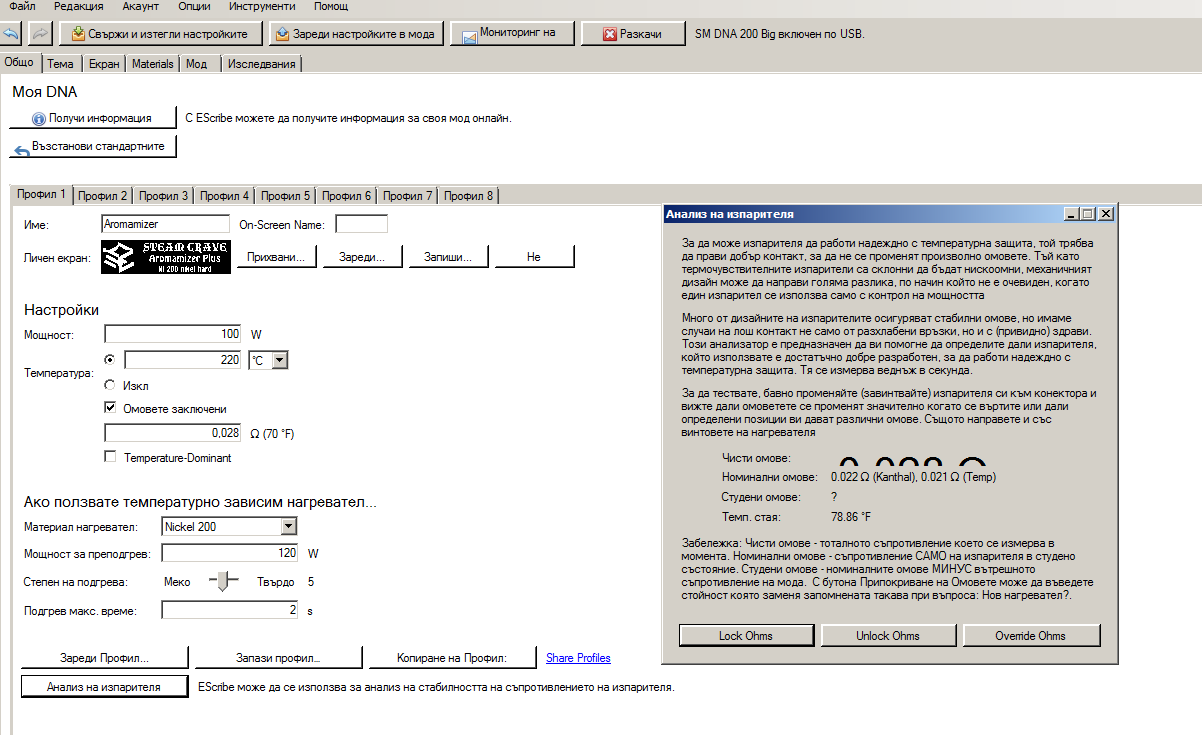
Task: Open the °C temperature unit dropdown
Action: pyautogui.click(x=279, y=360)
